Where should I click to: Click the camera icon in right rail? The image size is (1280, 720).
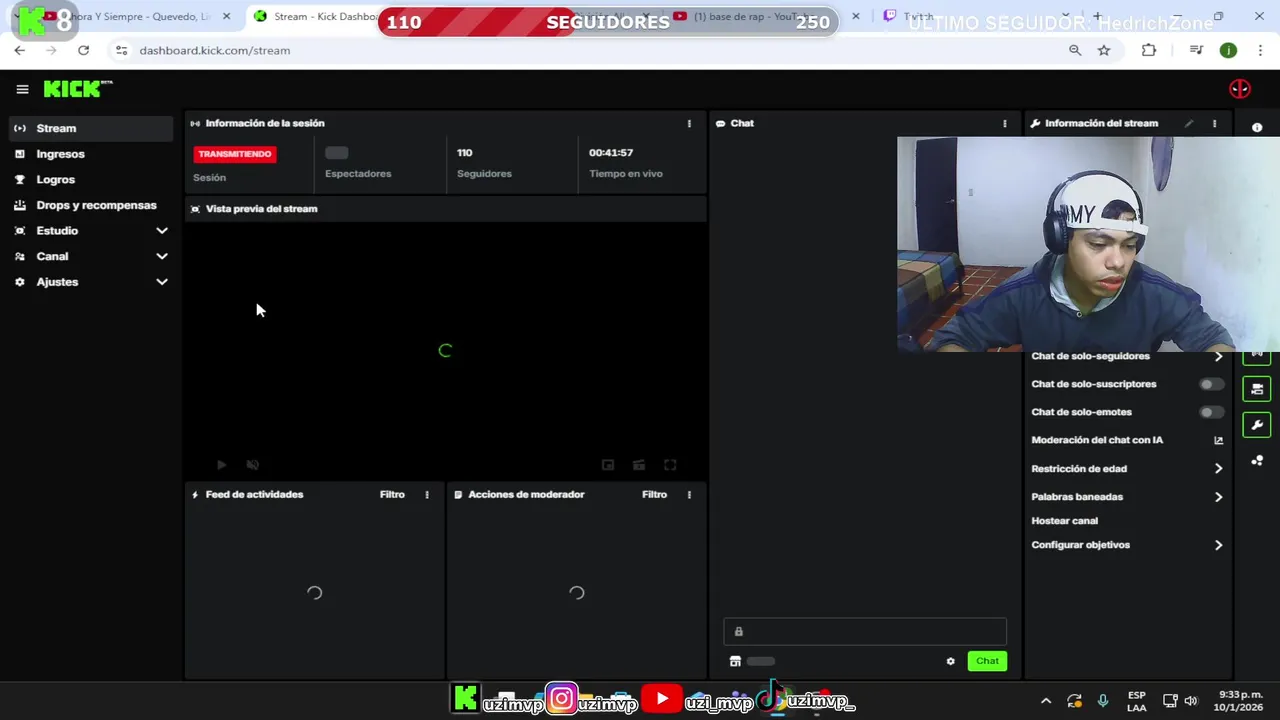click(x=1257, y=389)
